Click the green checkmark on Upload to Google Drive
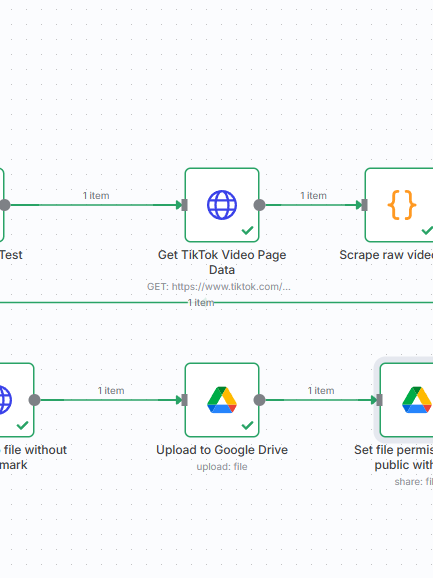The height and width of the screenshot is (578, 433). 247,425
